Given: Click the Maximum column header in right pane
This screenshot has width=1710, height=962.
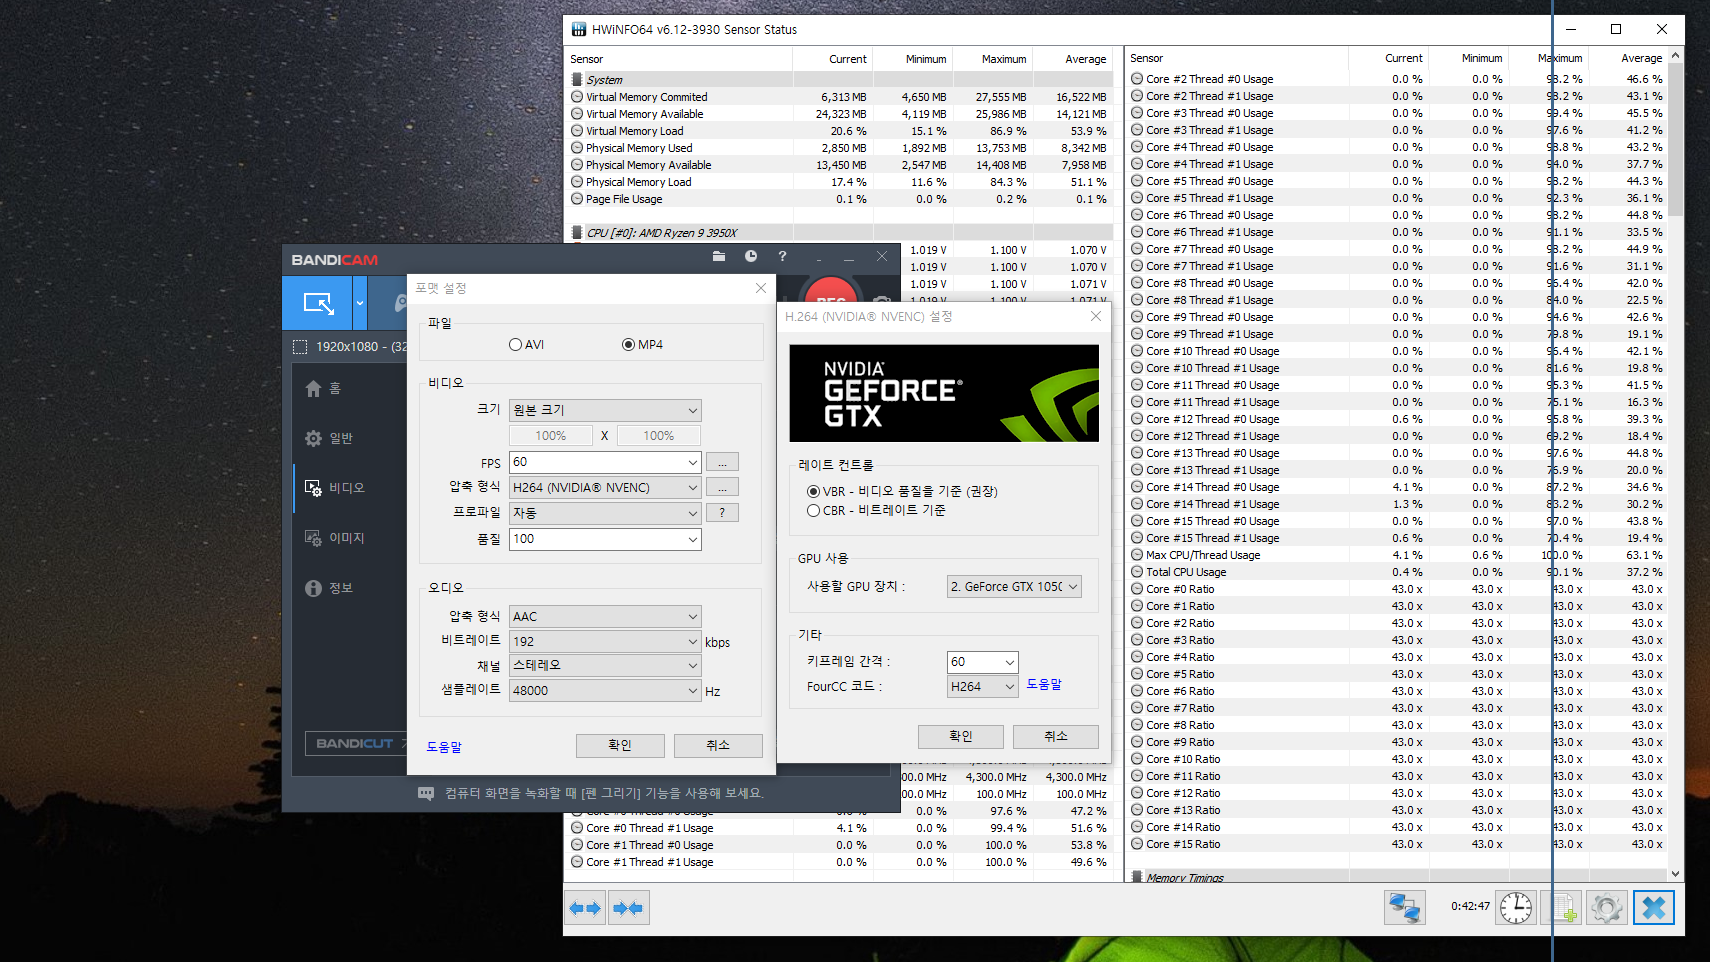Looking at the screenshot, I should click(x=1548, y=58).
